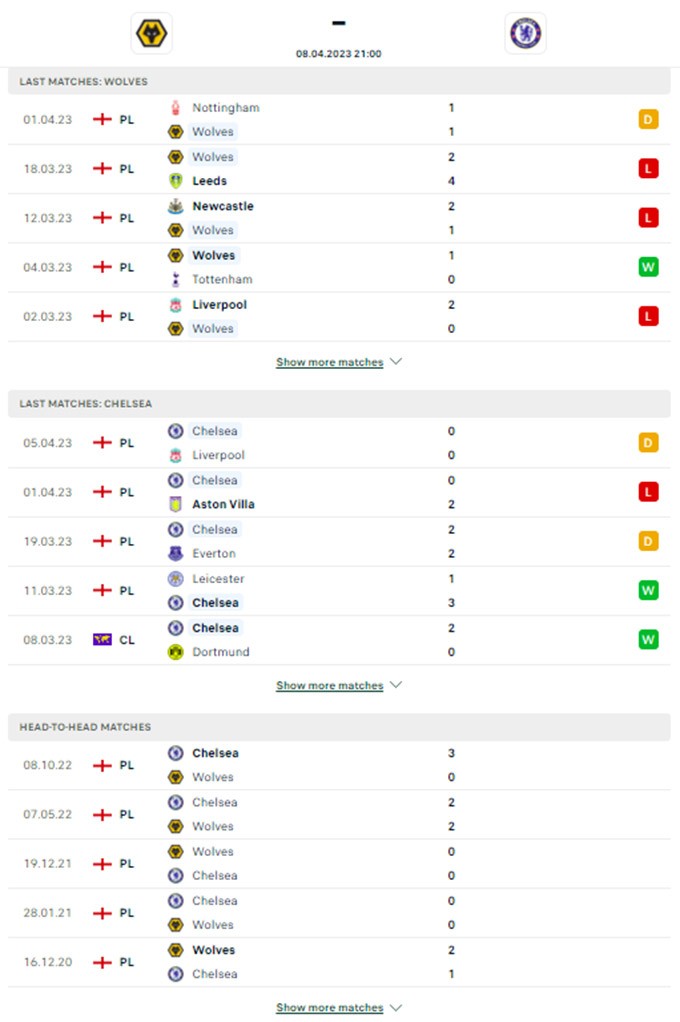Open the Nottingham team link
The image size is (680, 1022).
[225, 108]
